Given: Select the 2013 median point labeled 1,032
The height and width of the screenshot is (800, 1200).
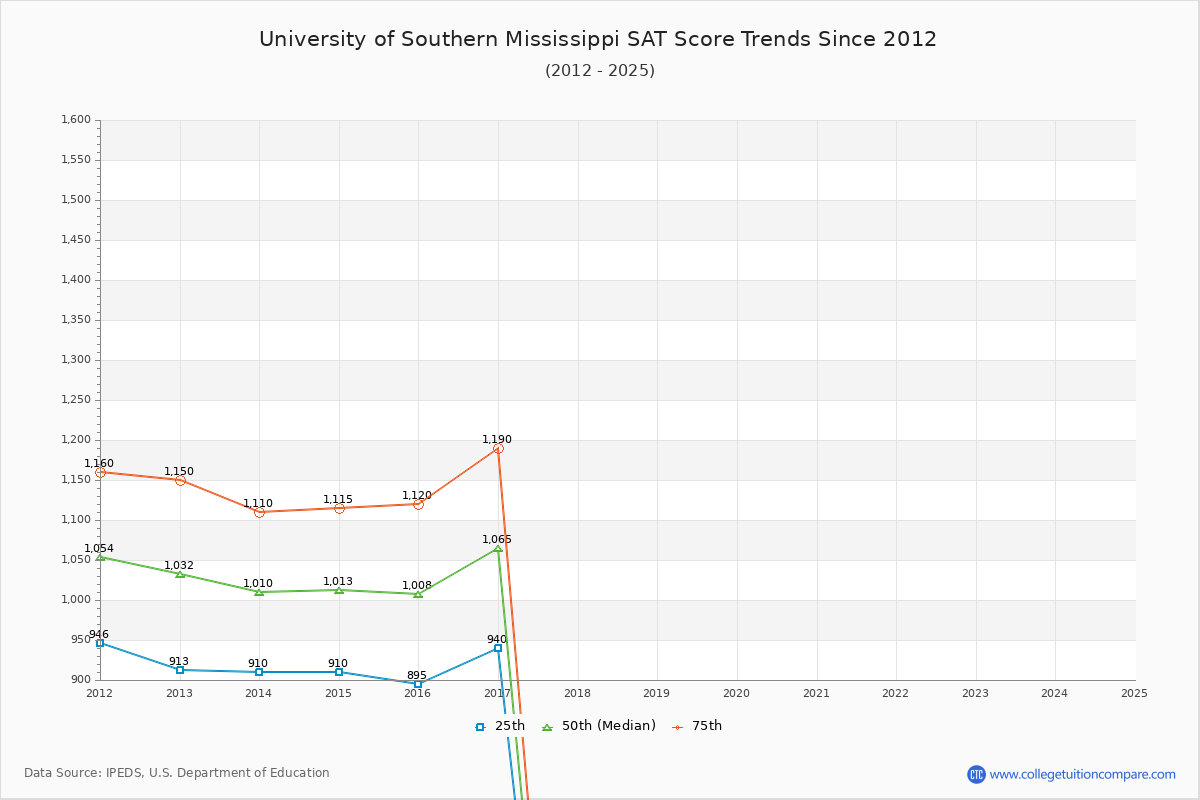Looking at the screenshot, I should click(x=180, y=574).
